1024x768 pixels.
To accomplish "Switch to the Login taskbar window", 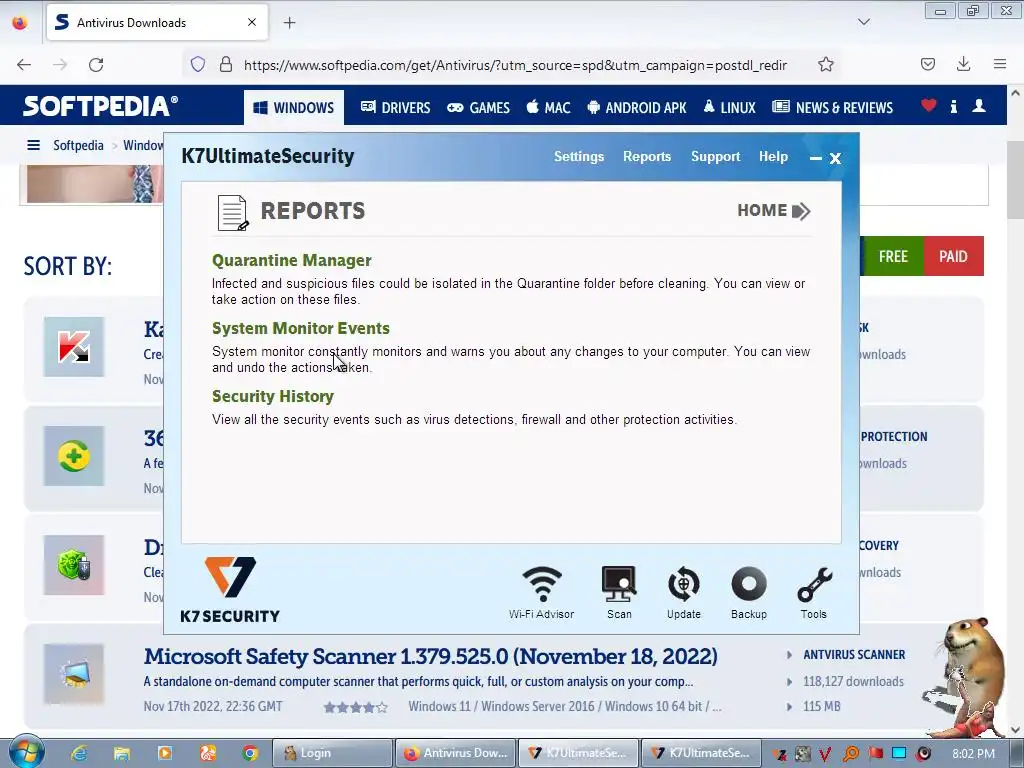I will pyautogui.click(x=332, y=753).
